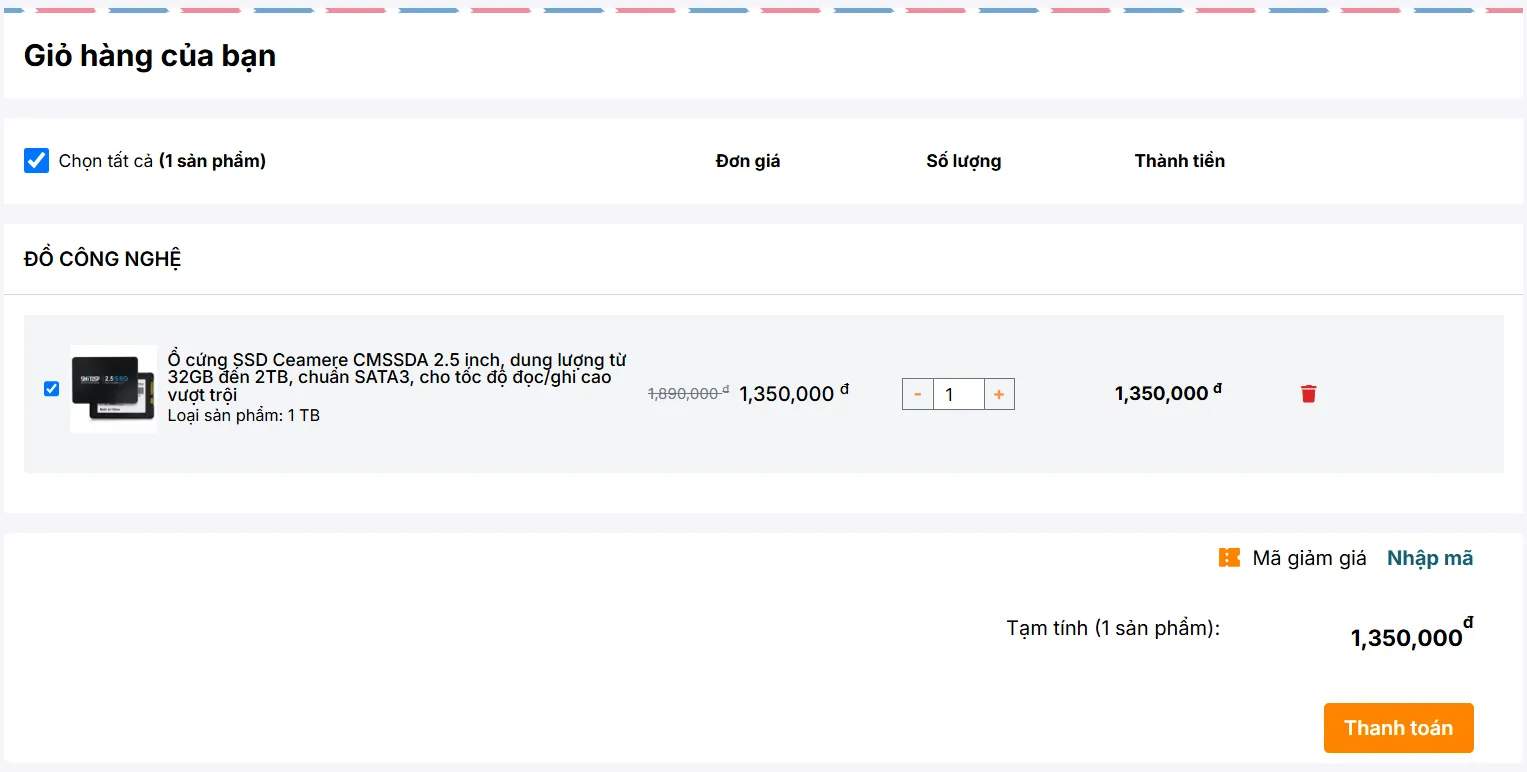Uncheck the Ceamere SSD product checkbox
Screen dimensions: 1527x772
tap(52, 389)
